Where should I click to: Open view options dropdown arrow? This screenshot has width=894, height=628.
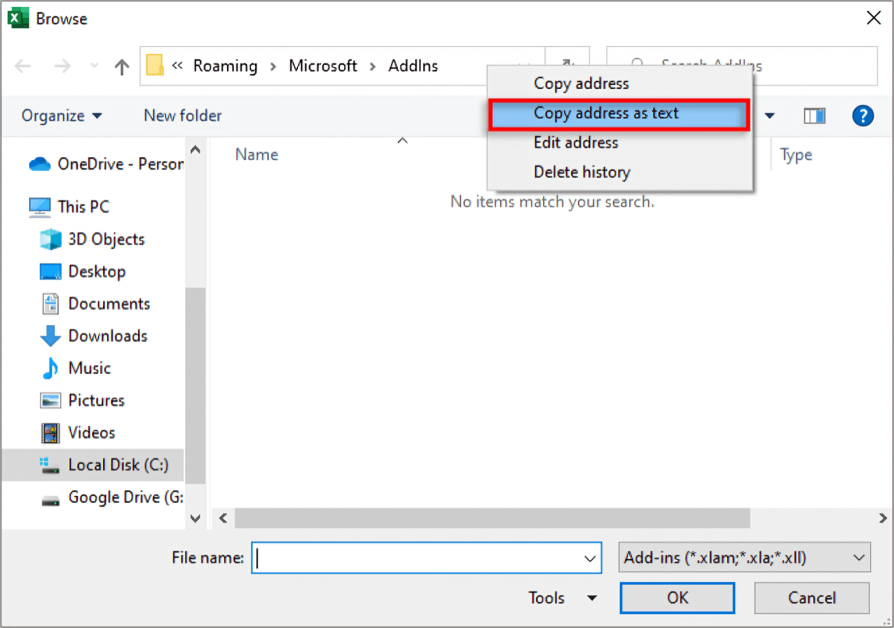(x=770, y=116)
